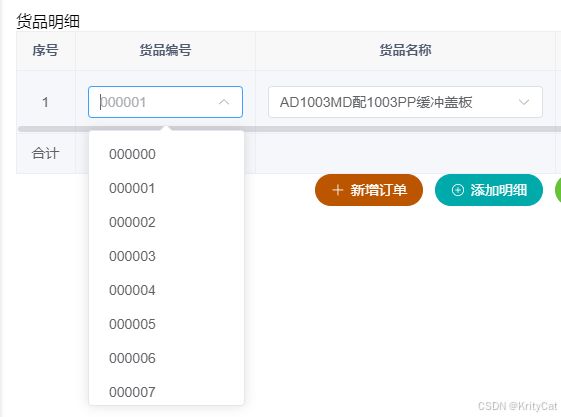Click the 序号 column header
The image size is (561, 417).
[x=45, y=50]
